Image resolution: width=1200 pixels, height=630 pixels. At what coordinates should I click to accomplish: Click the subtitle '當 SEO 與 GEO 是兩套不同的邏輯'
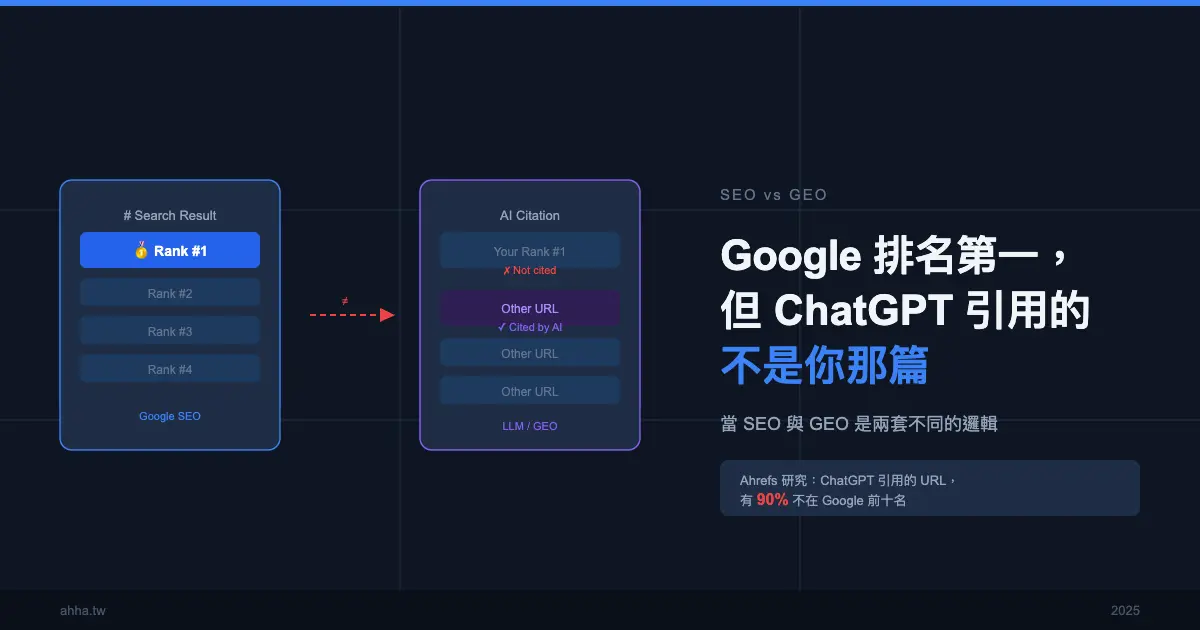point(859,424)
